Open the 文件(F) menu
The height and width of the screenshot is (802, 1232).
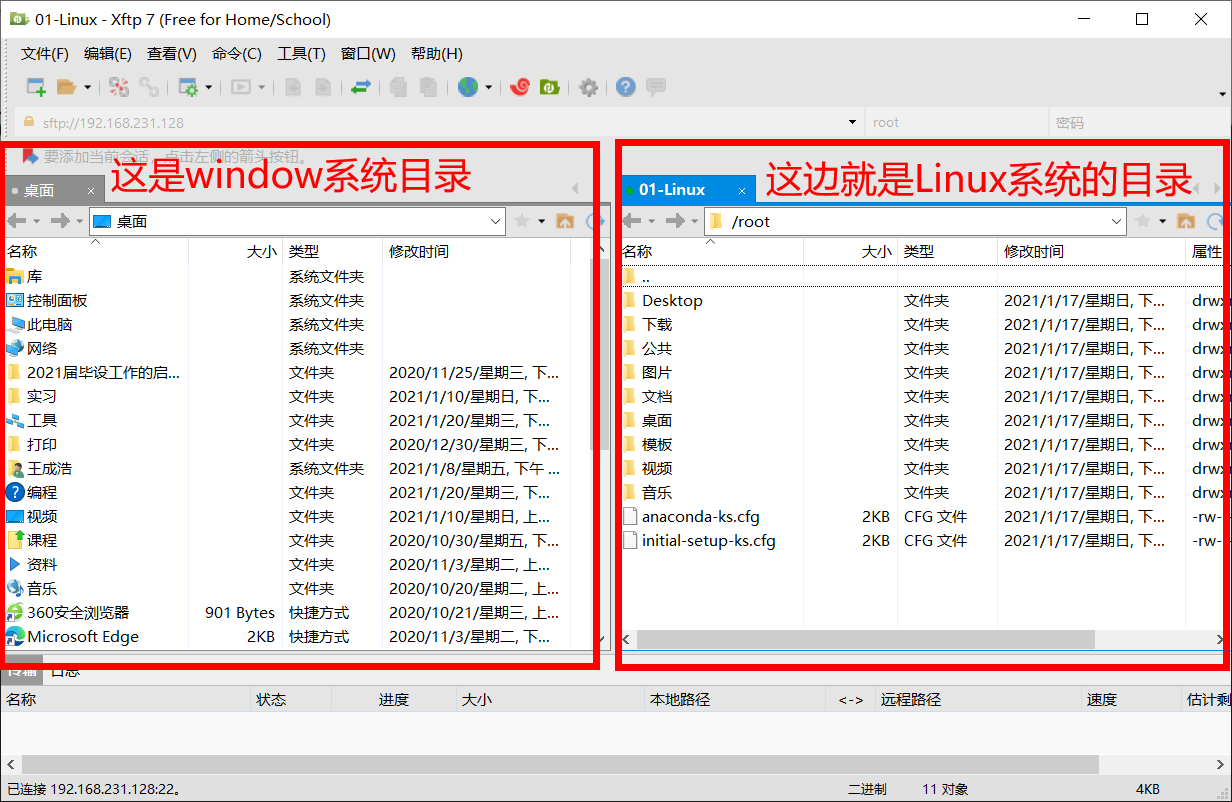coord(45,54)
